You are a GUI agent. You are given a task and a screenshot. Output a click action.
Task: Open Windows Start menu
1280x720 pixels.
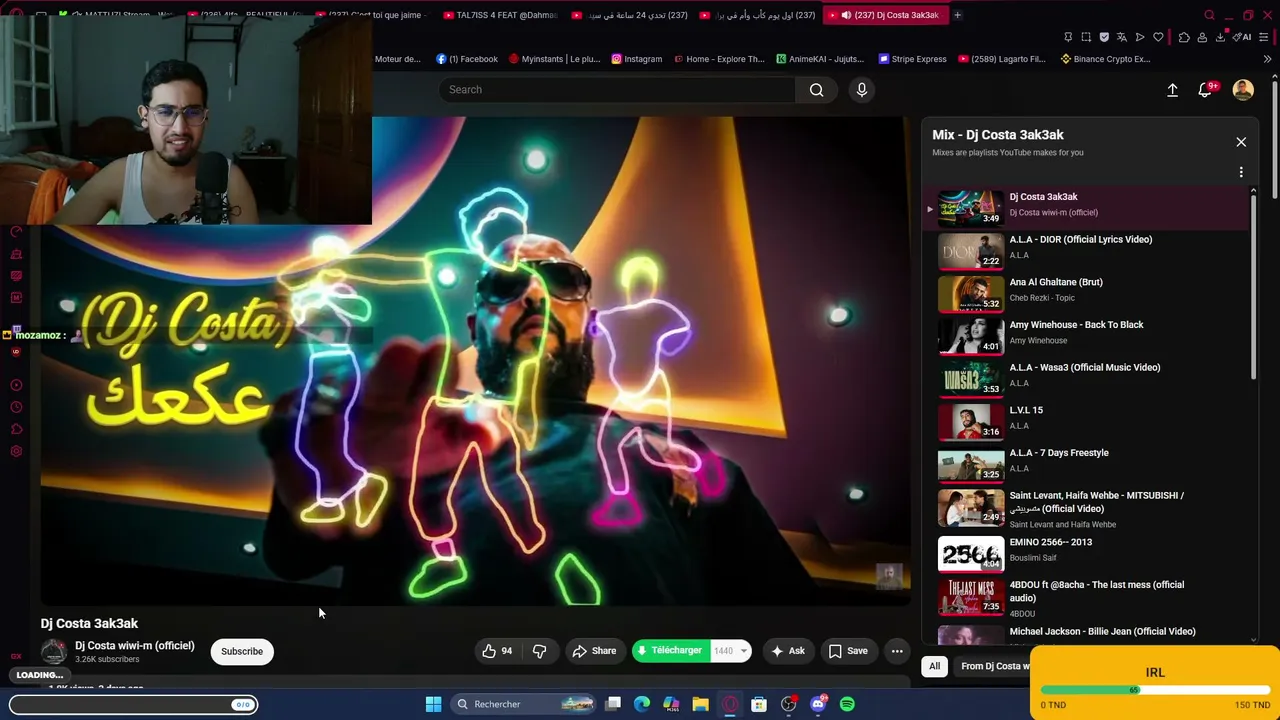[x=433, y=704]
